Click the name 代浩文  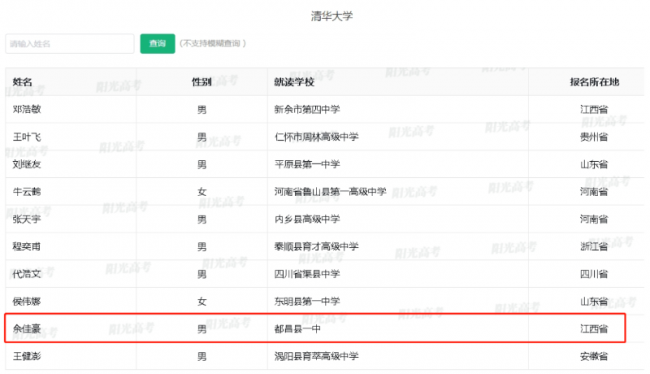tap(27, 274)
